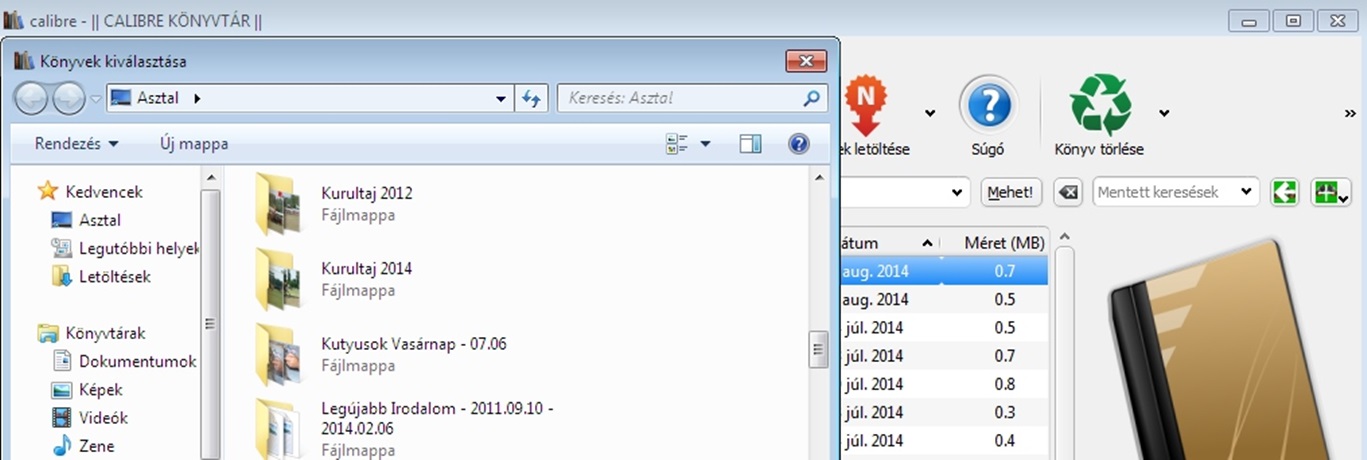
Task: Click the refresh button beside address bar
Action: pos(531,98)
